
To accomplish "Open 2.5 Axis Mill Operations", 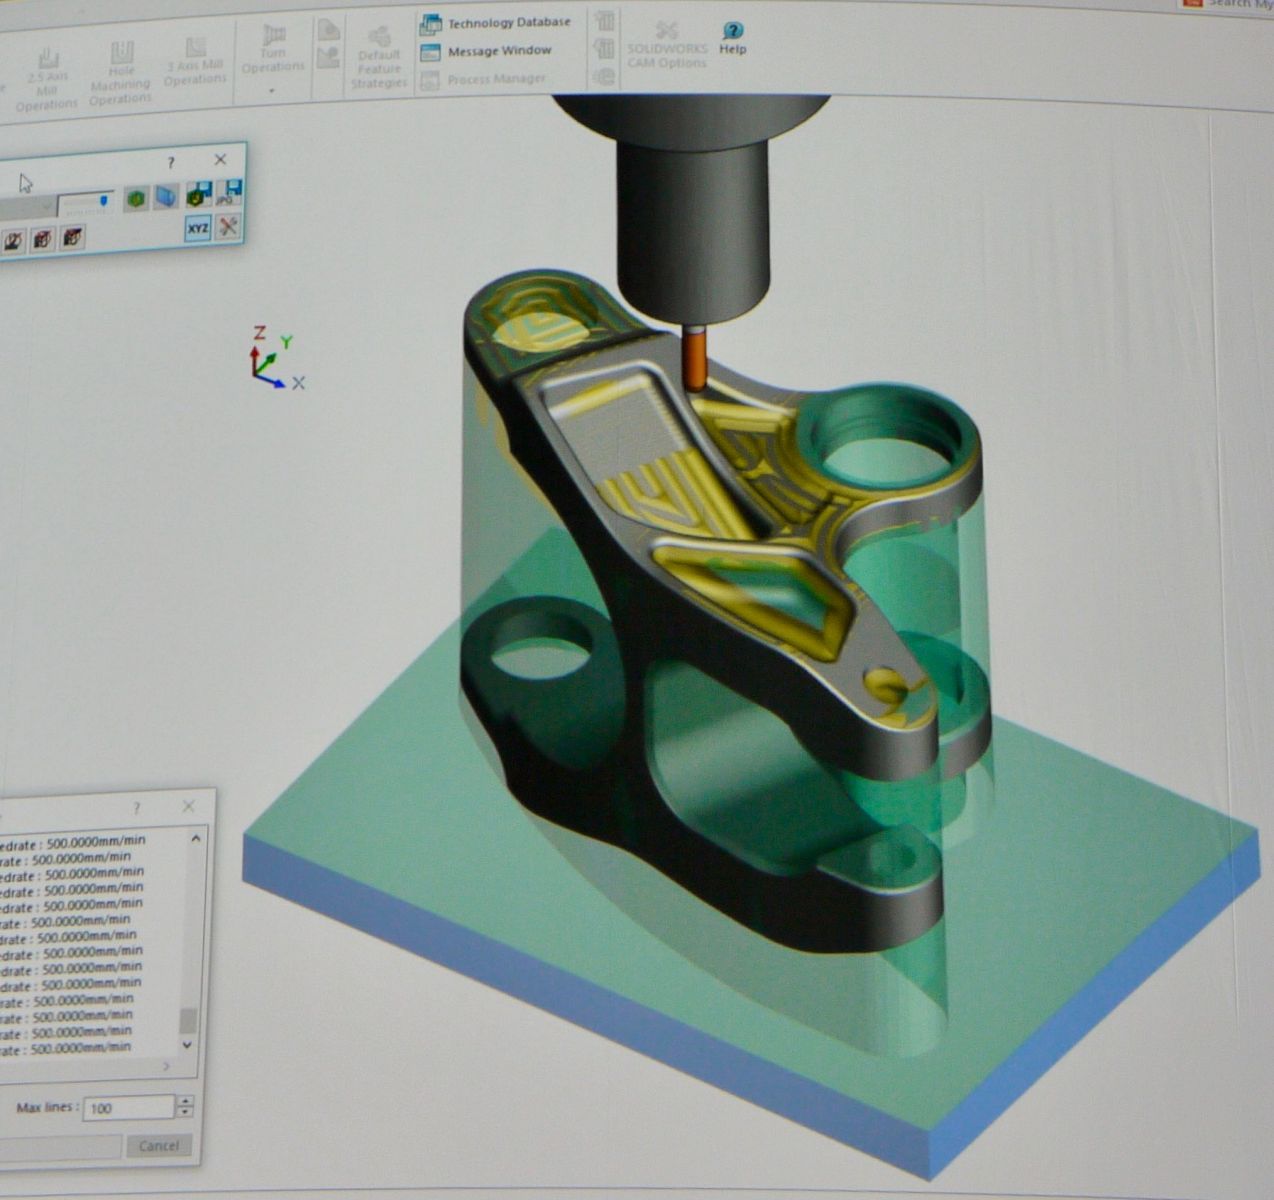I will (47, 79).
